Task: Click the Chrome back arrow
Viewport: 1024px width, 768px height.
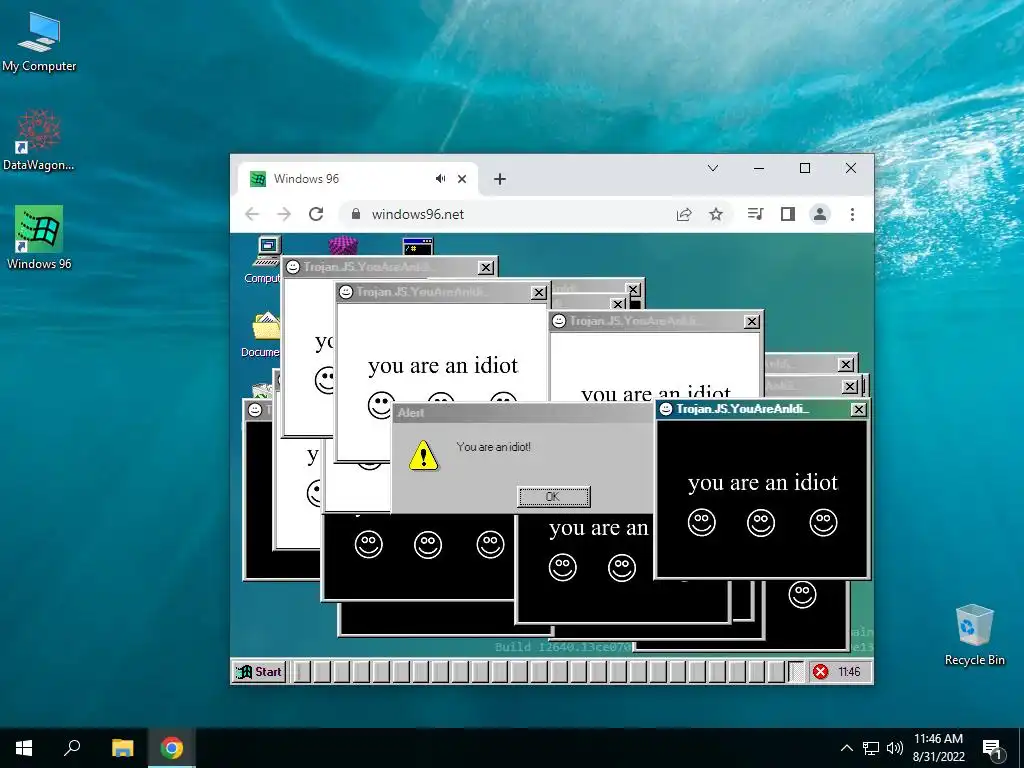Action: [252, 214]
